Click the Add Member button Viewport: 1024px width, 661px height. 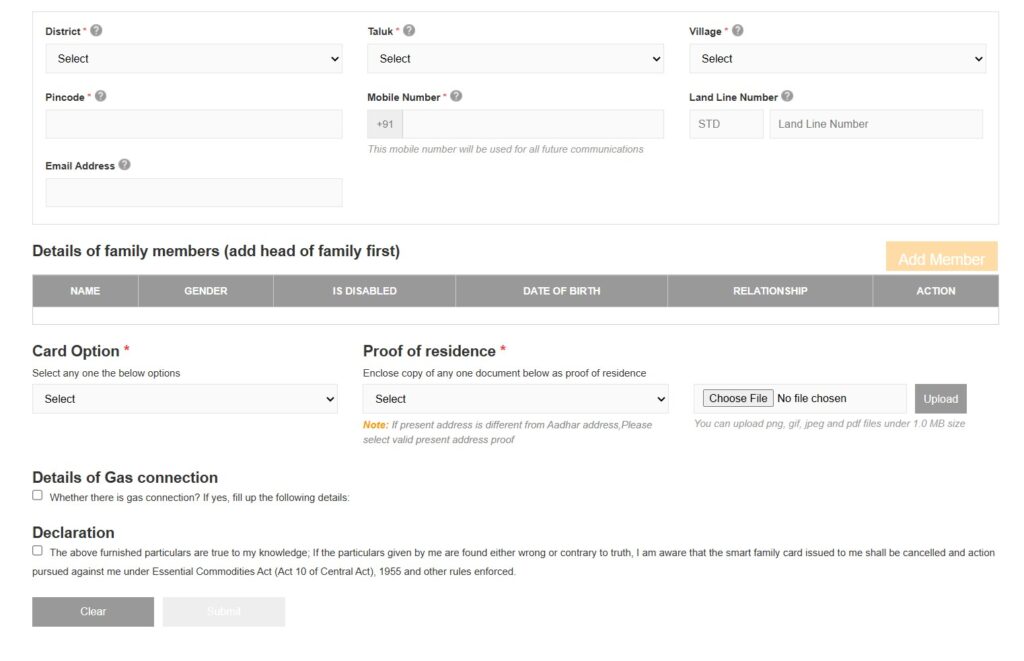pos(941,257)
